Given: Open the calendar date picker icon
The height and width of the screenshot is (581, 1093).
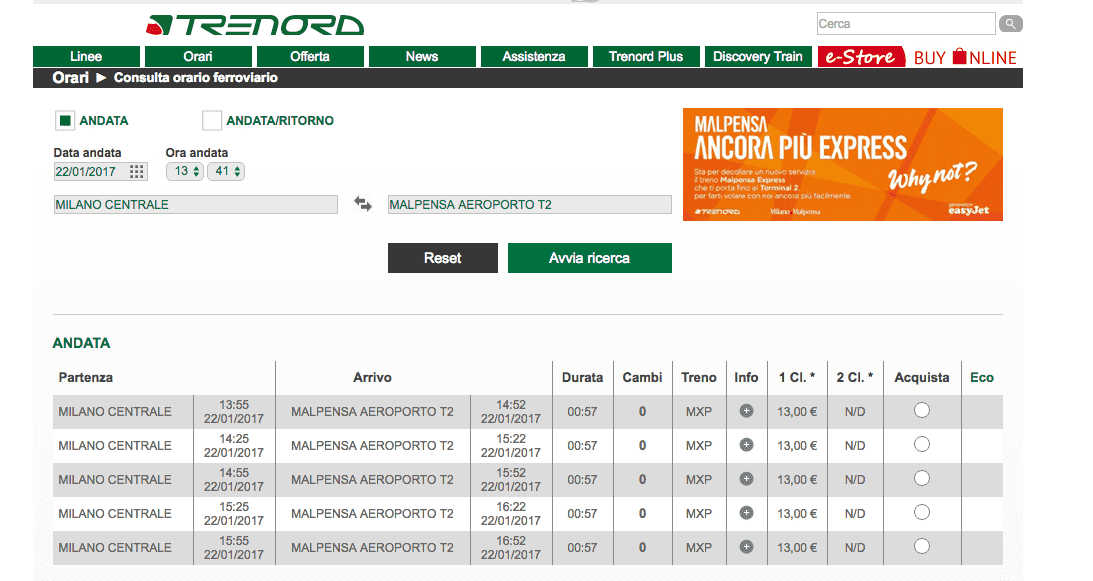Looking at the screenshot, I should [x=137, y=172].
